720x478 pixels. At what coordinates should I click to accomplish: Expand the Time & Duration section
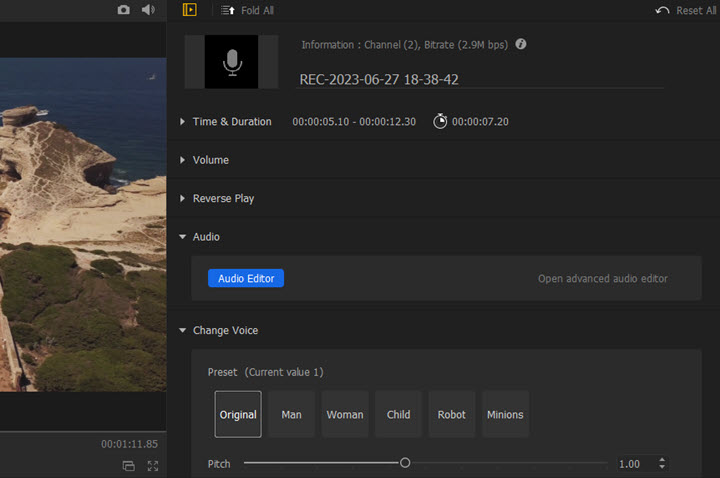click(182, 122)
